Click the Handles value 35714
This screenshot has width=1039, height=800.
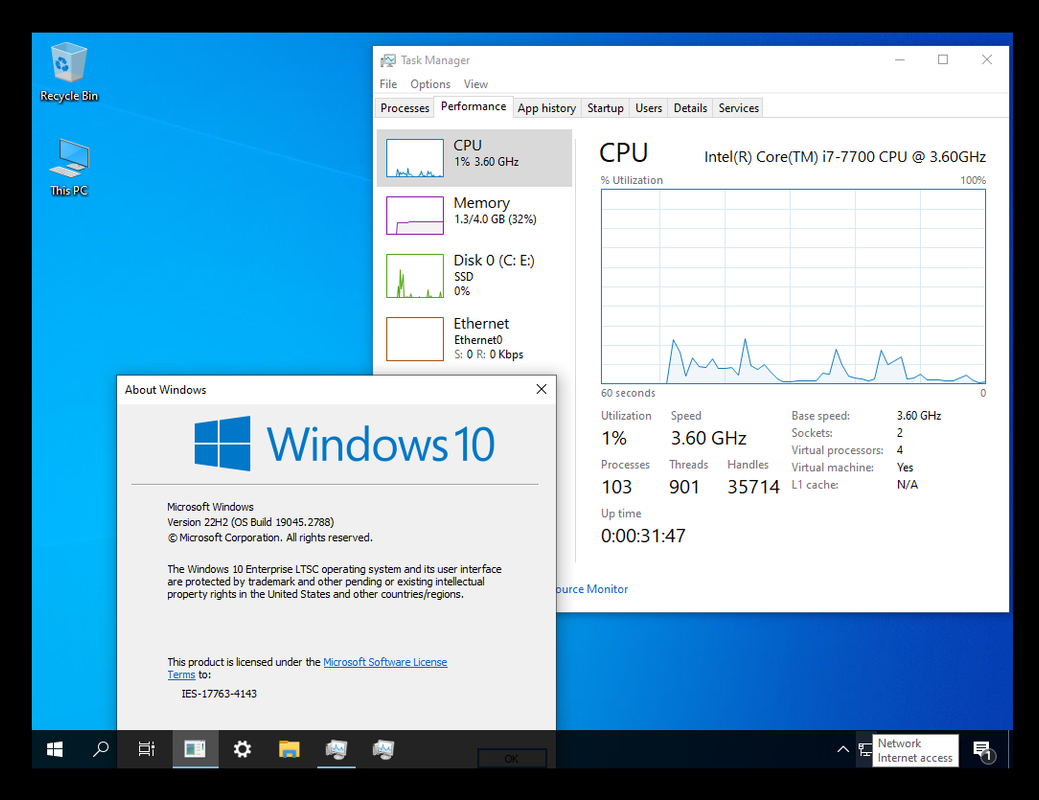coord(753,487)
